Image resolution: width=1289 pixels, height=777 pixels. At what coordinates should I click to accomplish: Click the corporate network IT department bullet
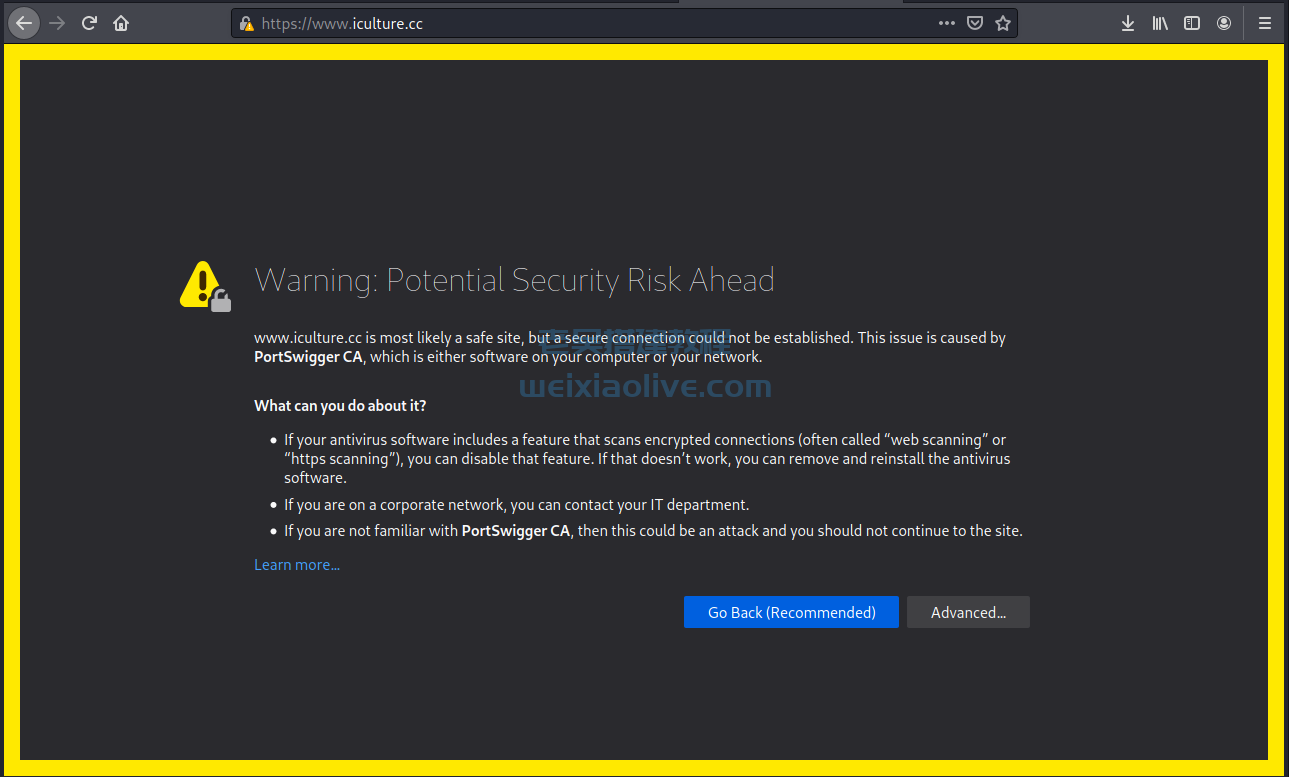[516, 505]
